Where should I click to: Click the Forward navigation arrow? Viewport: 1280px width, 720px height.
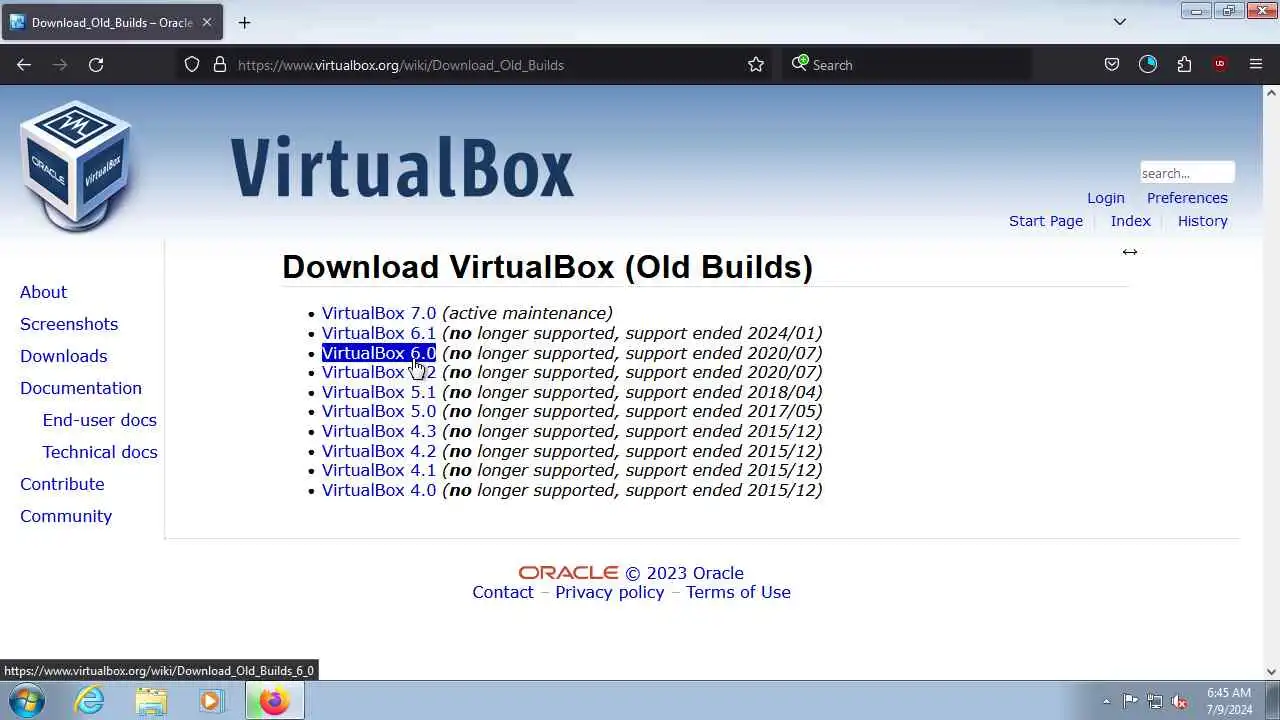60,64
